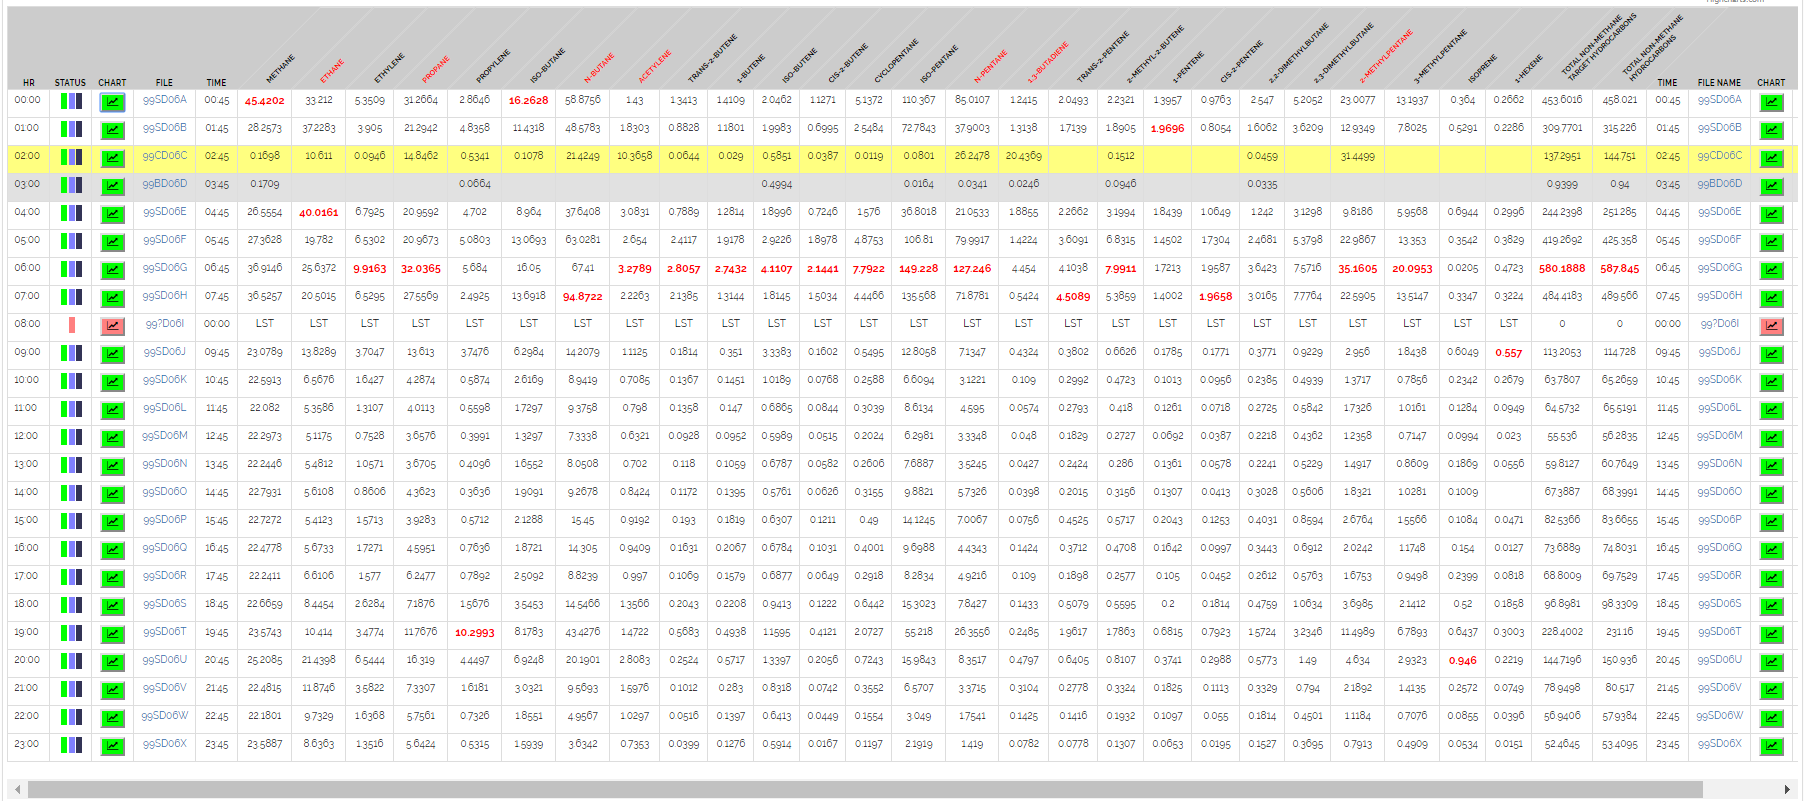Open the chart icon beside STATUS in the yellow 02:00 row
This screenshot has height=801, width=1804.
click(x=112, y=157)
